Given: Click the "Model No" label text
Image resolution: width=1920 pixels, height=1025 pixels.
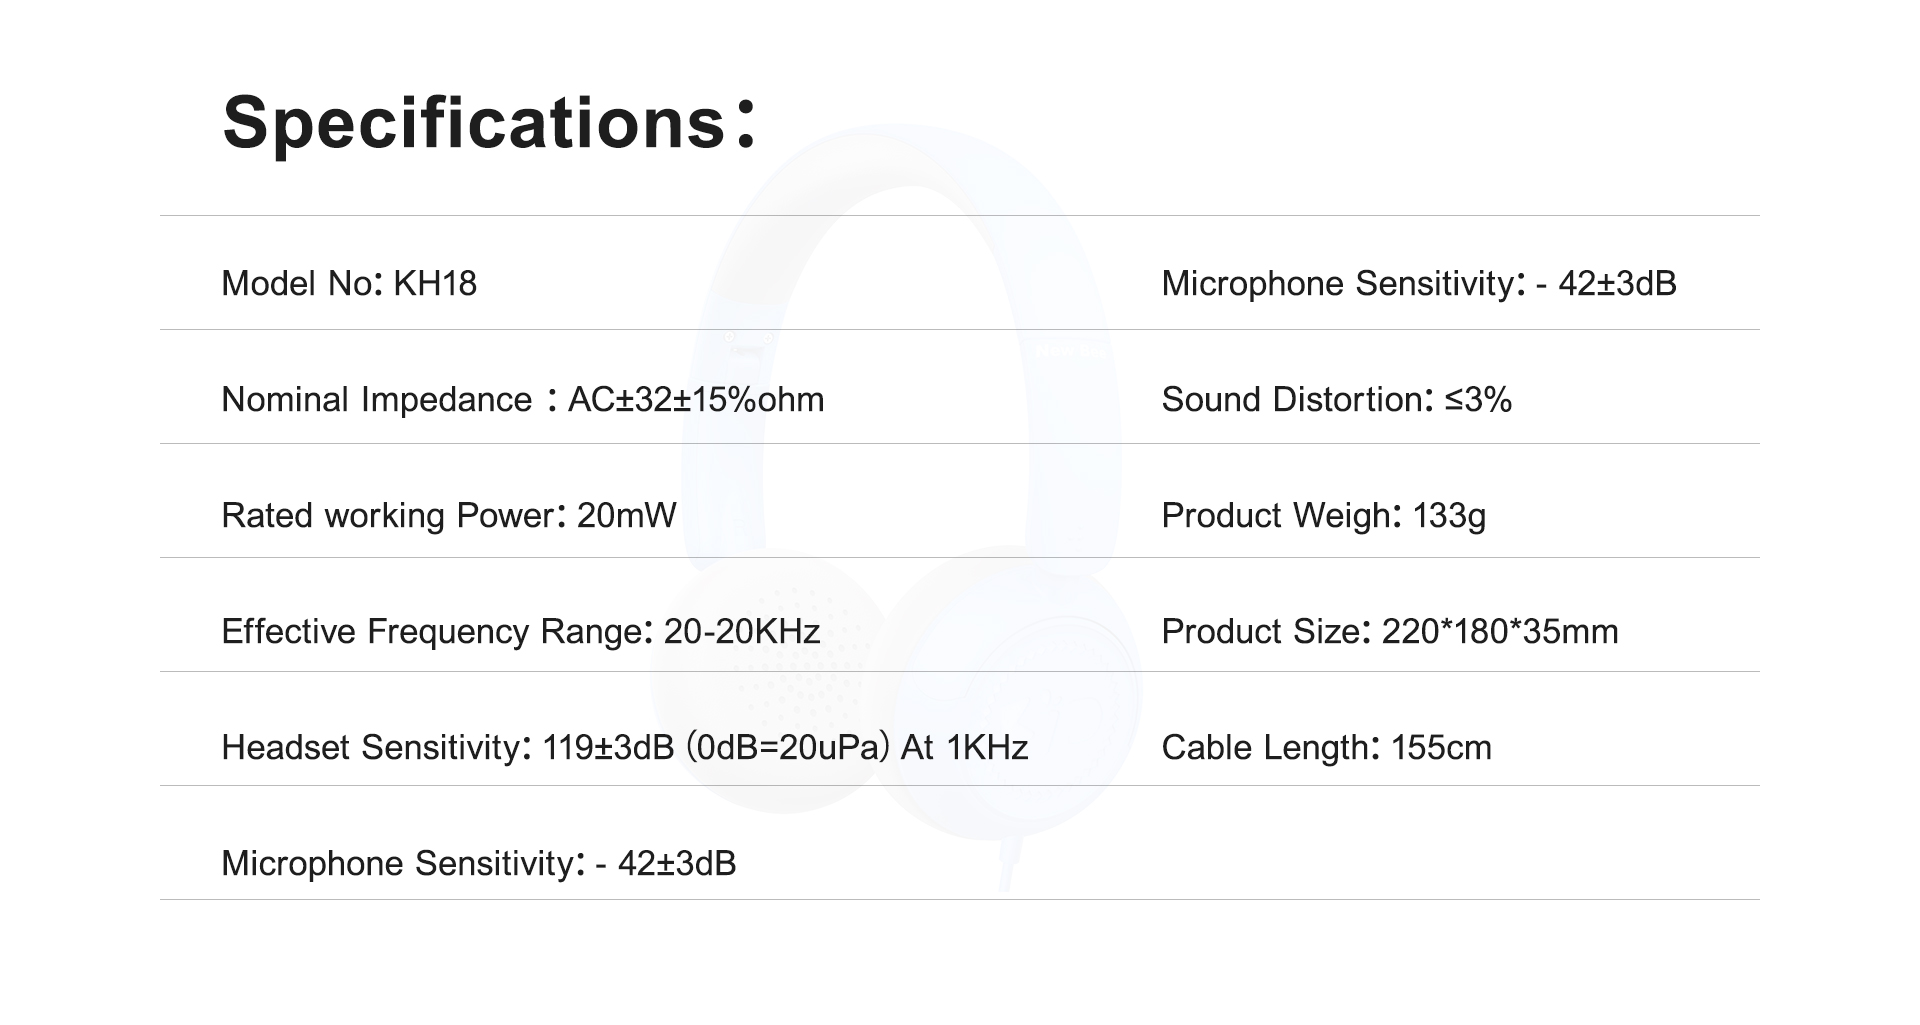Looking at the screenshot, I should (x=296, y=284).
